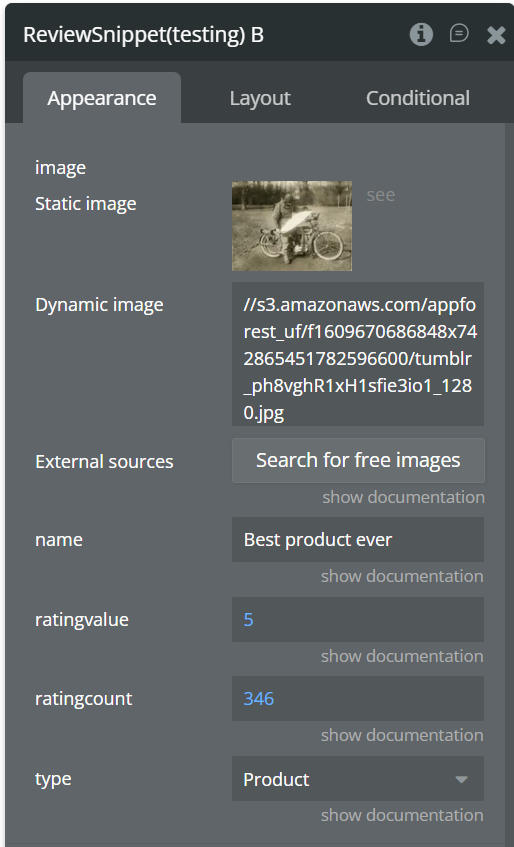Show documentation below ratingvalue field
514x847 pixels.
pos(402,656)
